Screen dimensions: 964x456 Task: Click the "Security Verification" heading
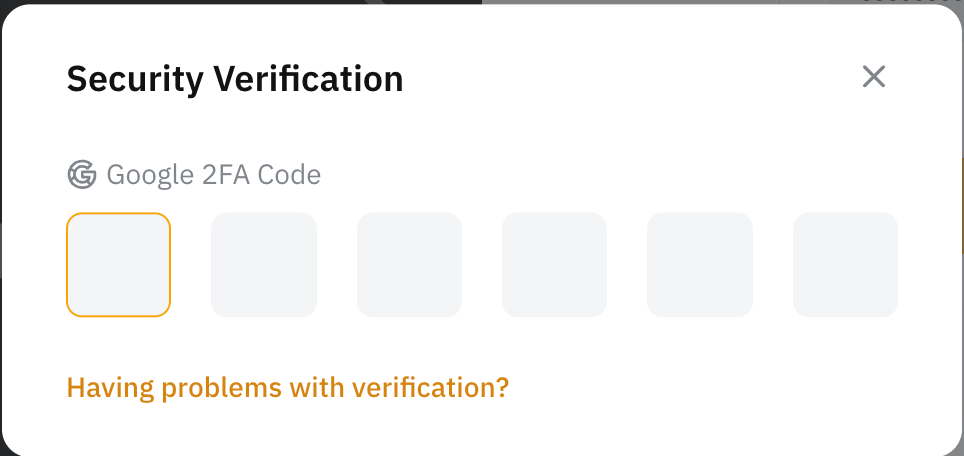coord(235,78)
